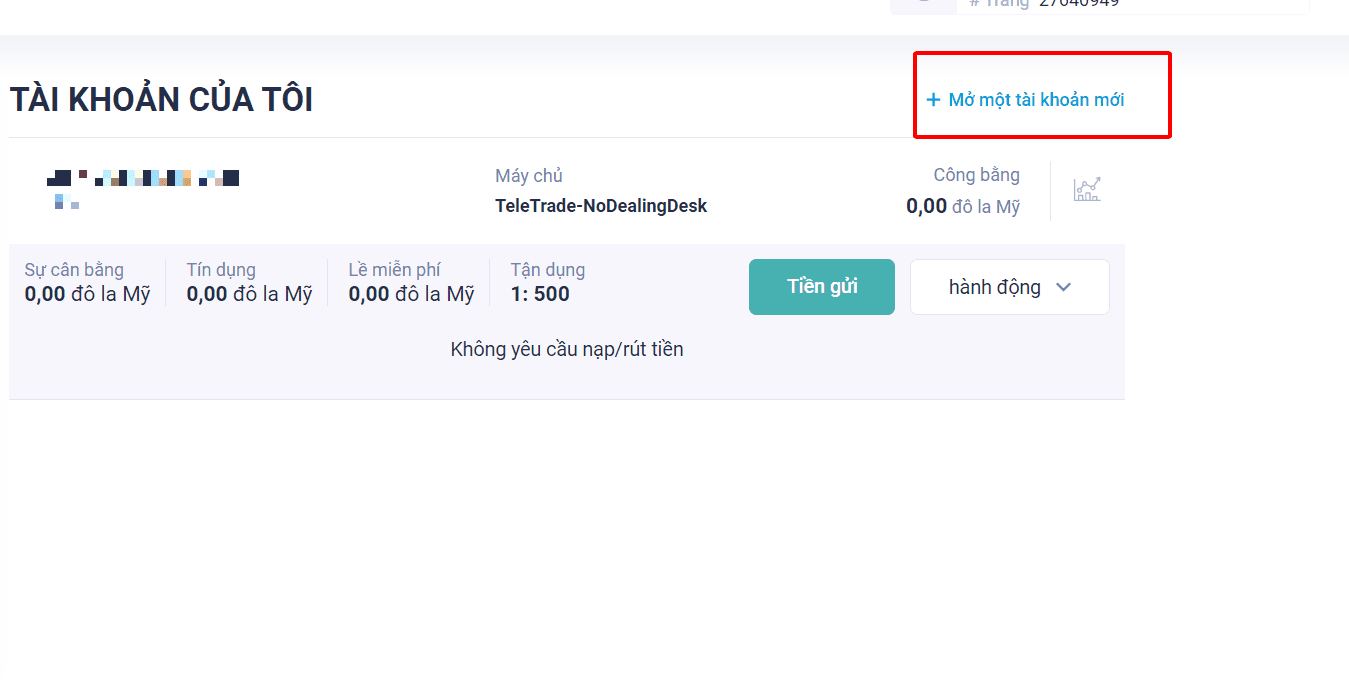
Task: Click 'Không yêu cầu nạp/rút tiền' message
Action: coord(567,349)
